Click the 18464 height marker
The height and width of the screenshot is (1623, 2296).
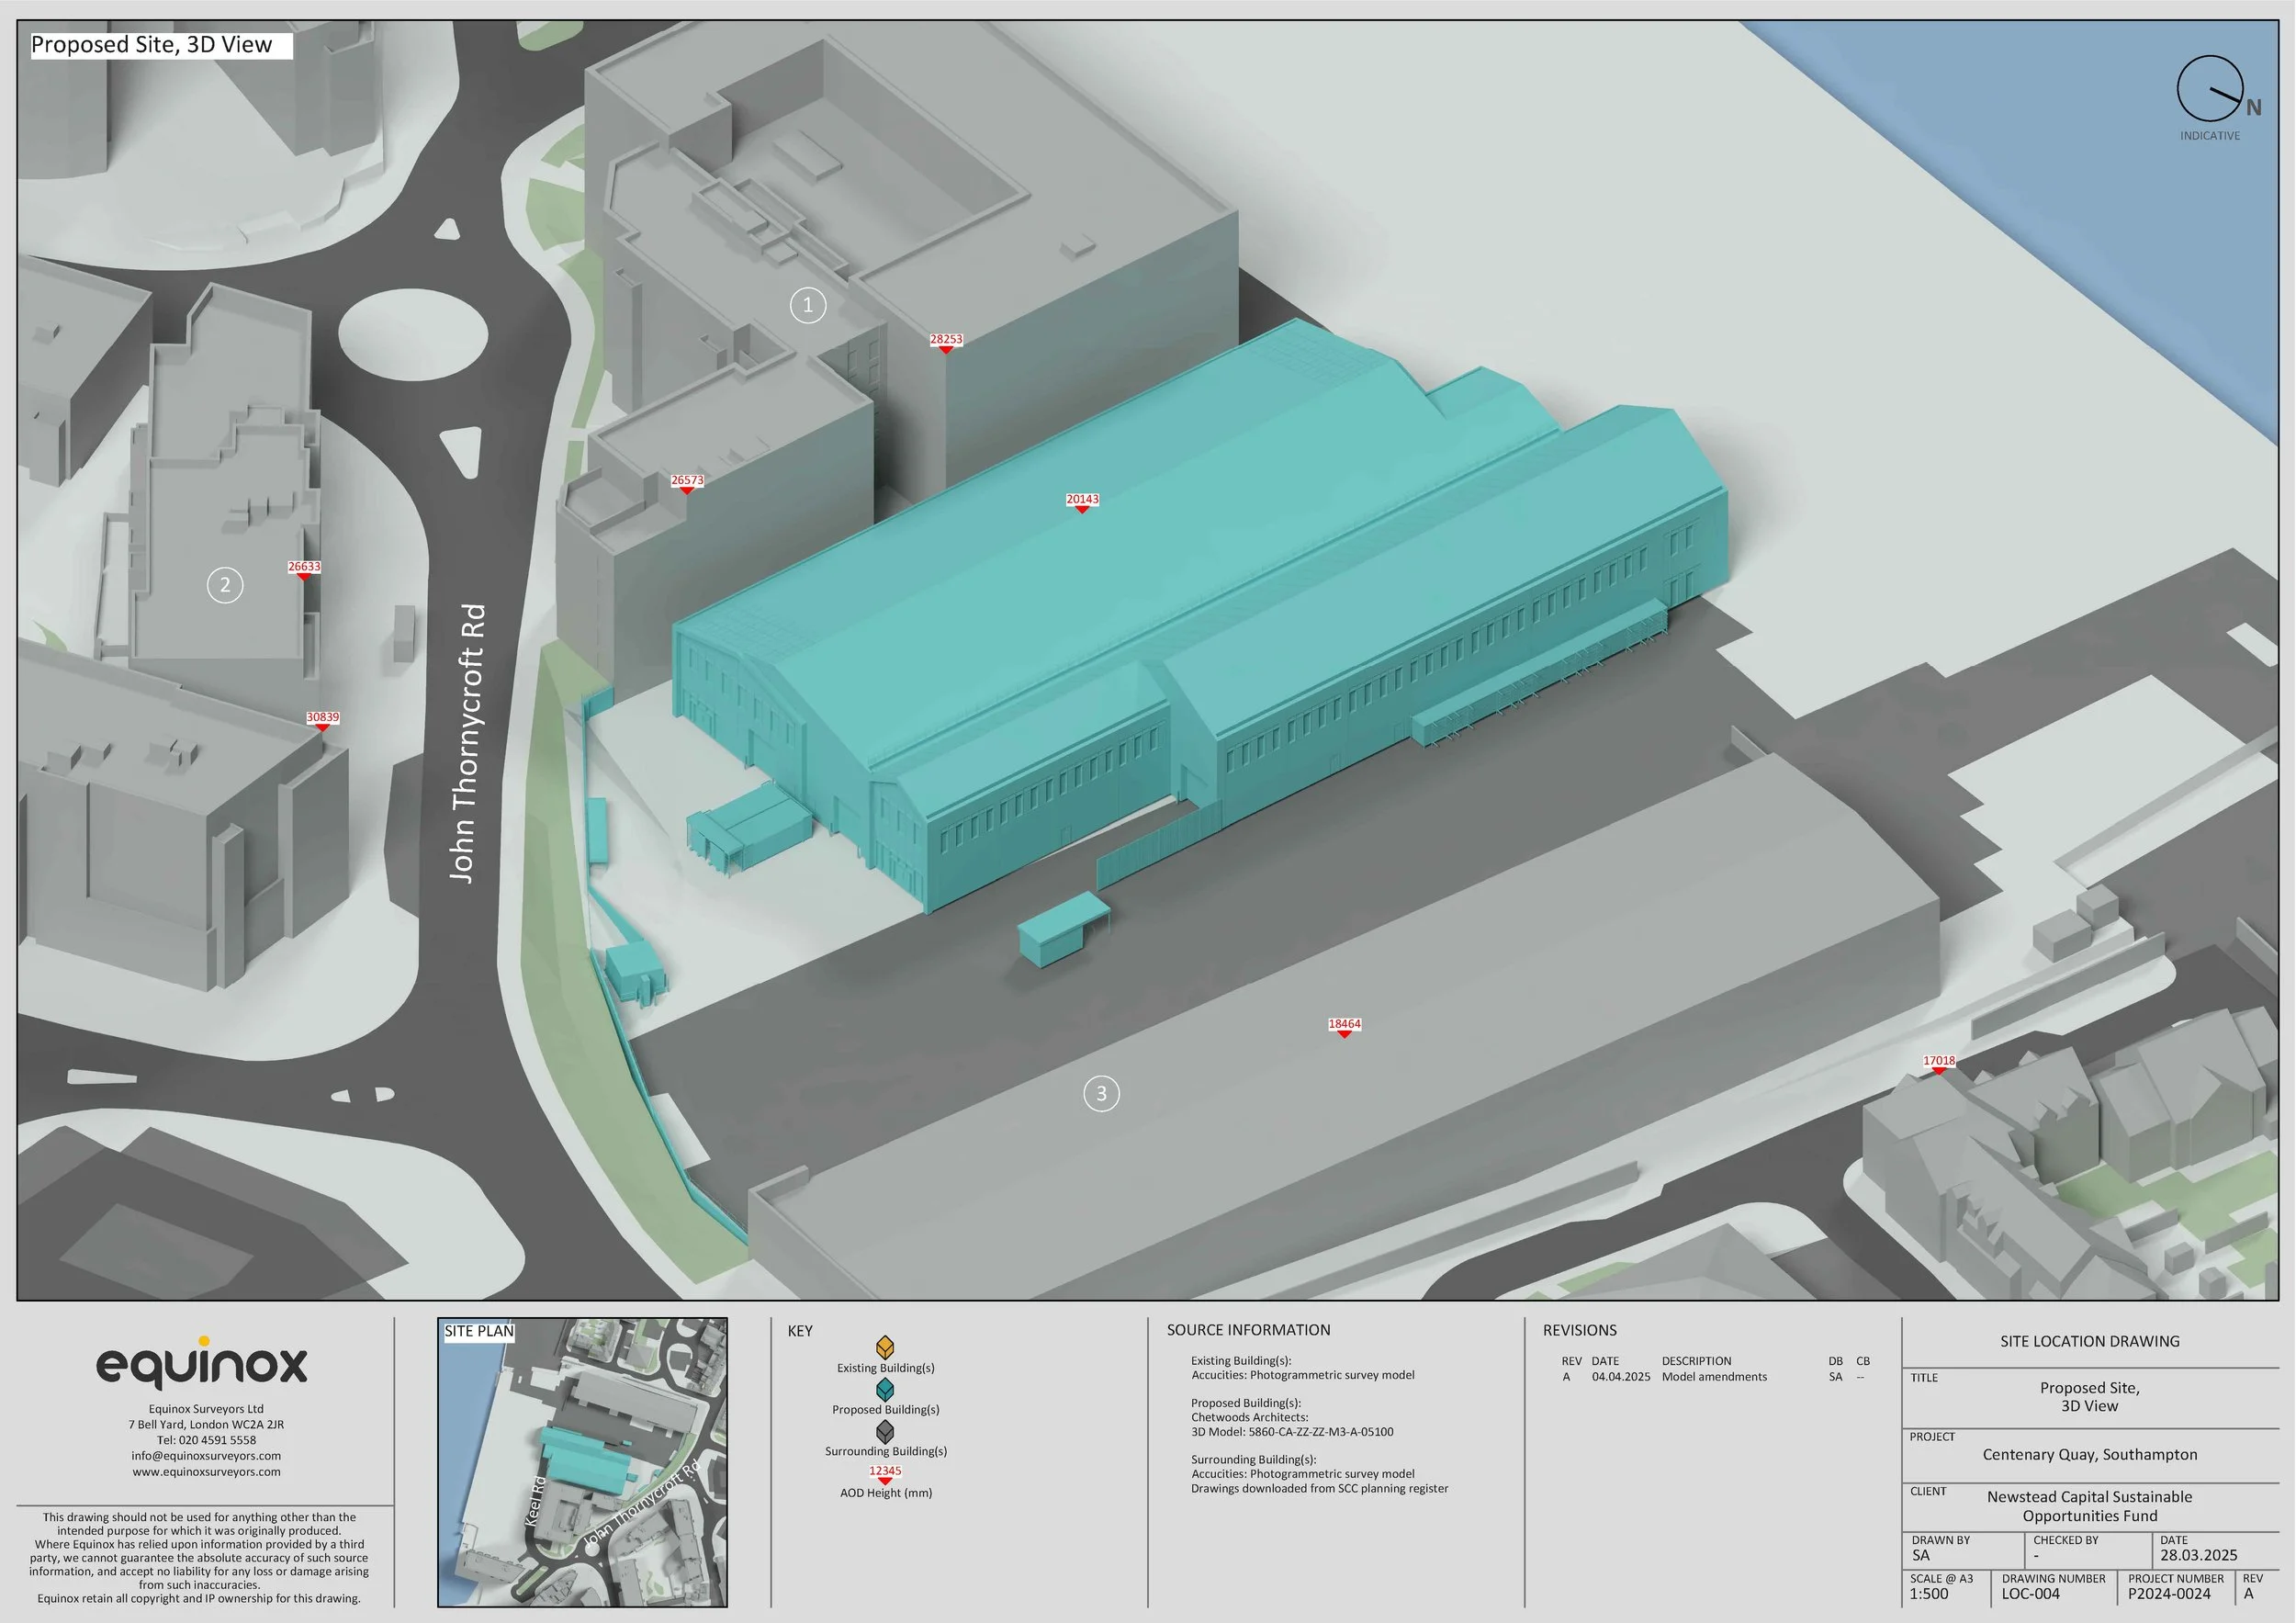click(1344, 1026)
